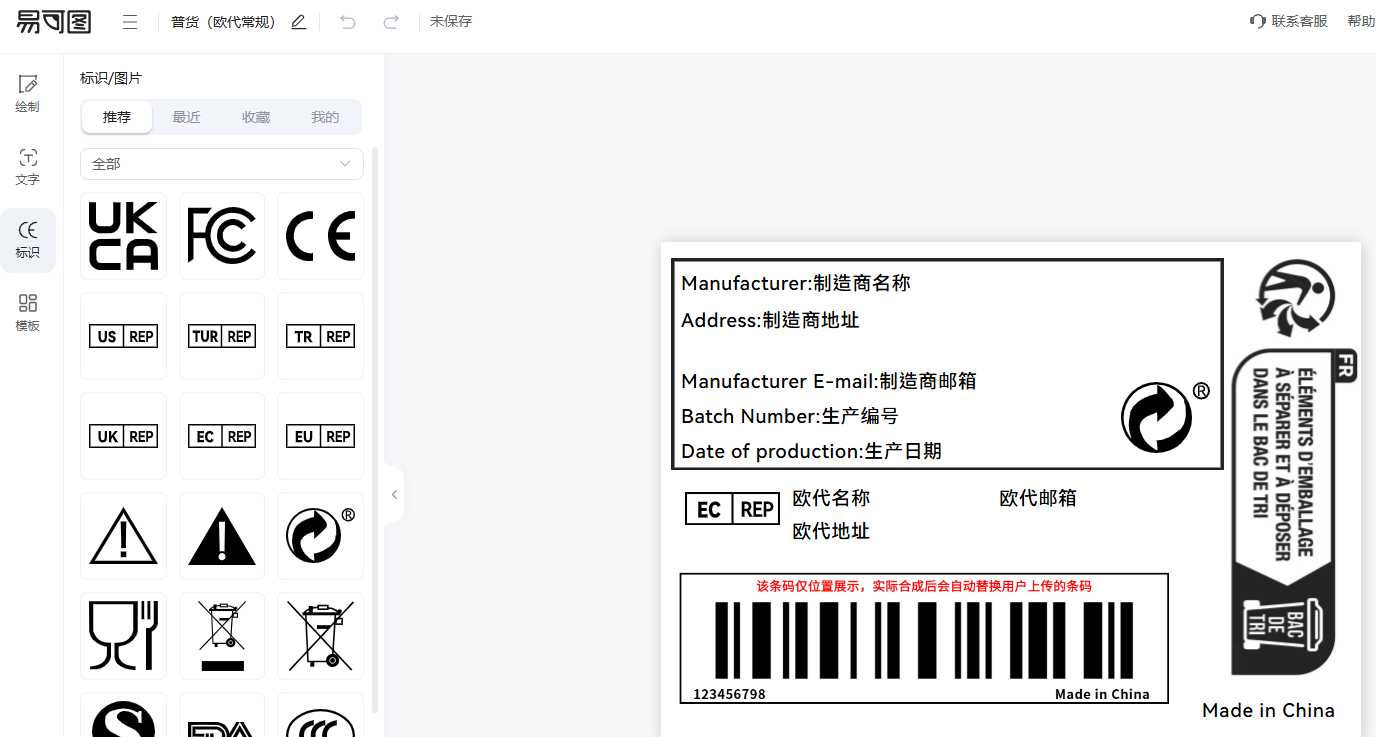Select the 欧代名称 text on label
Screen dimensions: 1376x737
(831, 498)
